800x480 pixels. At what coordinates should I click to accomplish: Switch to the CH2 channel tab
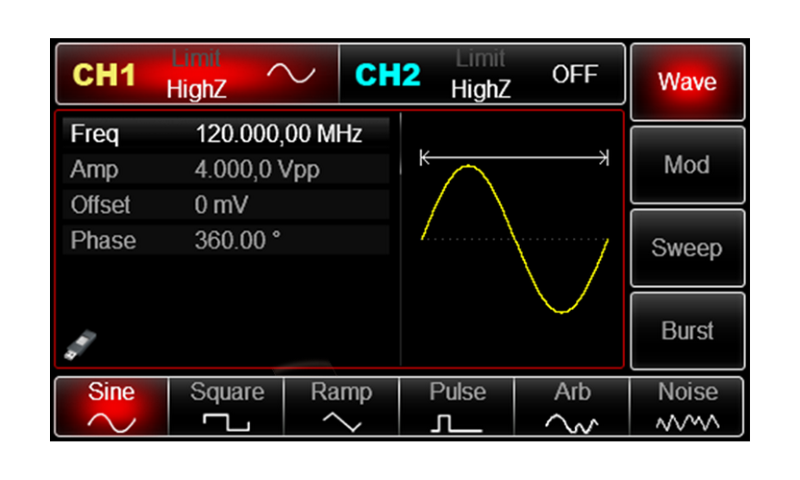388,76
